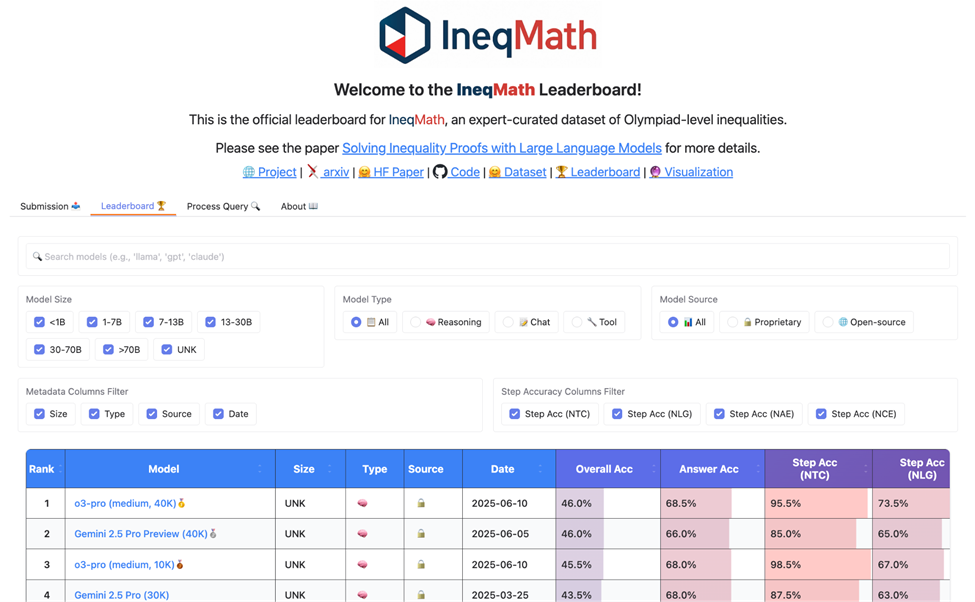This screenshot has width=975, height=602.
Task: Click the globe icon beside Project
Action: pyautogui.click(x=249, y=172)
